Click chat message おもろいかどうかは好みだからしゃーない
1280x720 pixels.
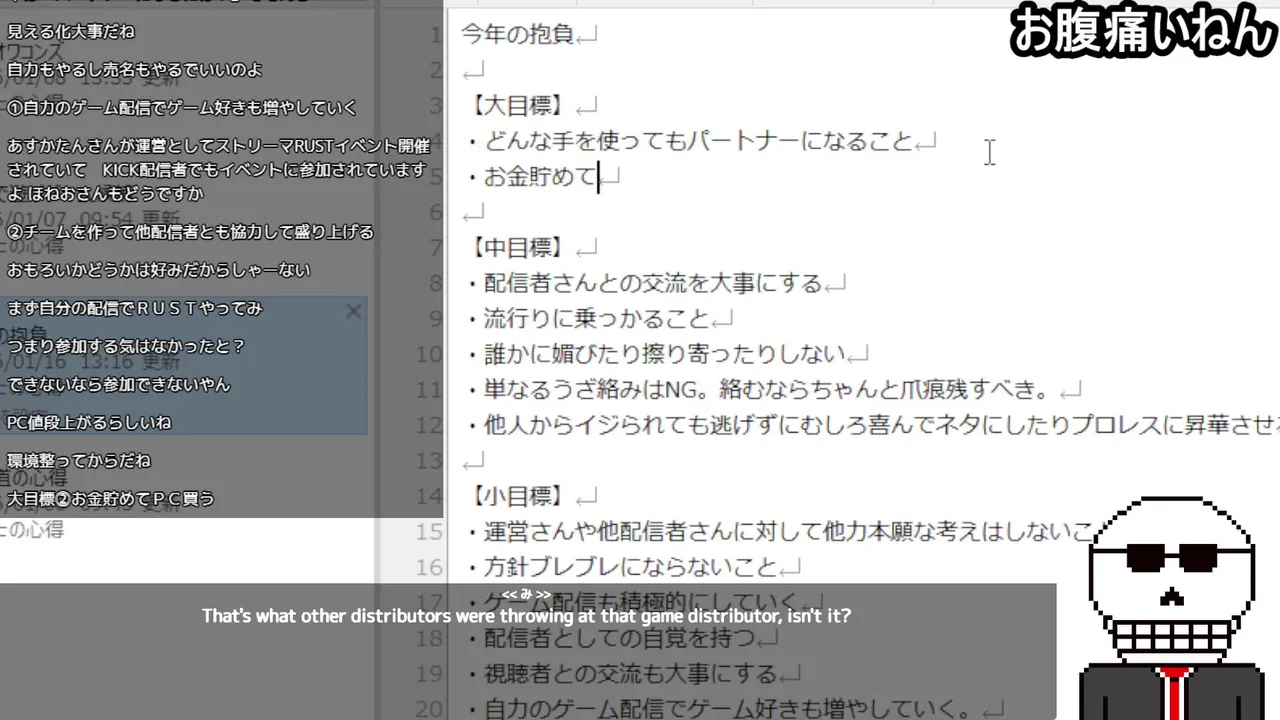[x=159, y=270]
